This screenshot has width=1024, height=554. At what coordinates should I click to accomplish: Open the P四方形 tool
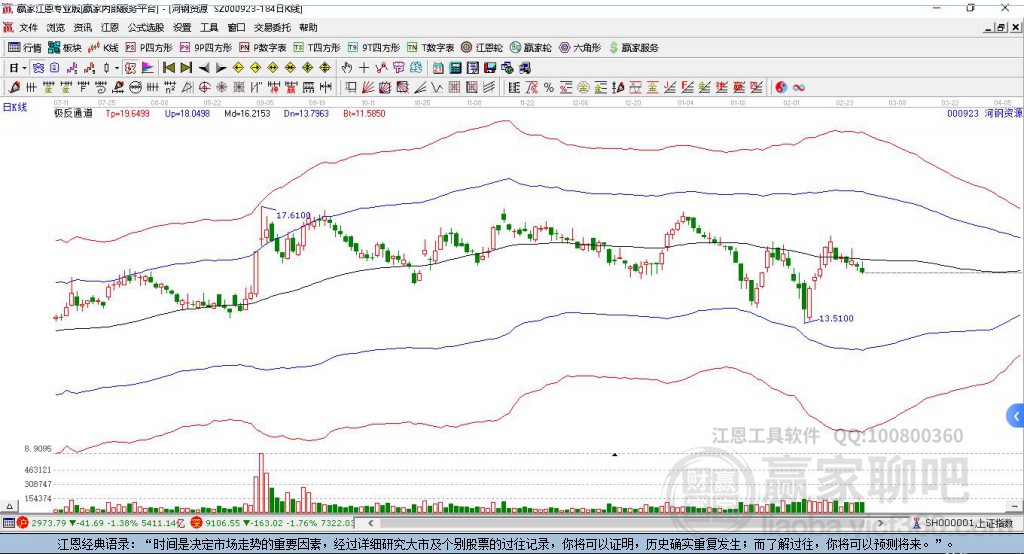pos(149,48)
